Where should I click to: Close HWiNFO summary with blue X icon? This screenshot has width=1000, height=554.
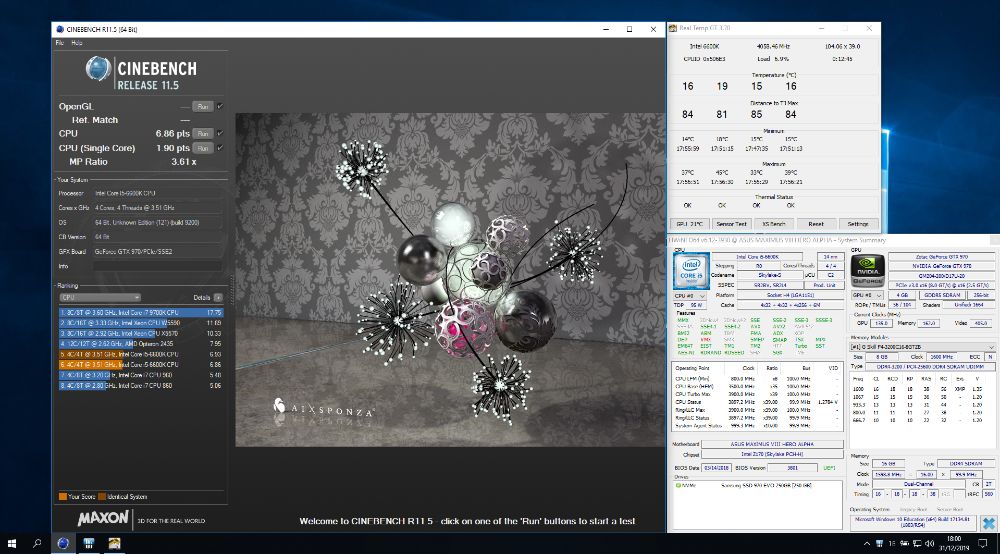point(989,523)
